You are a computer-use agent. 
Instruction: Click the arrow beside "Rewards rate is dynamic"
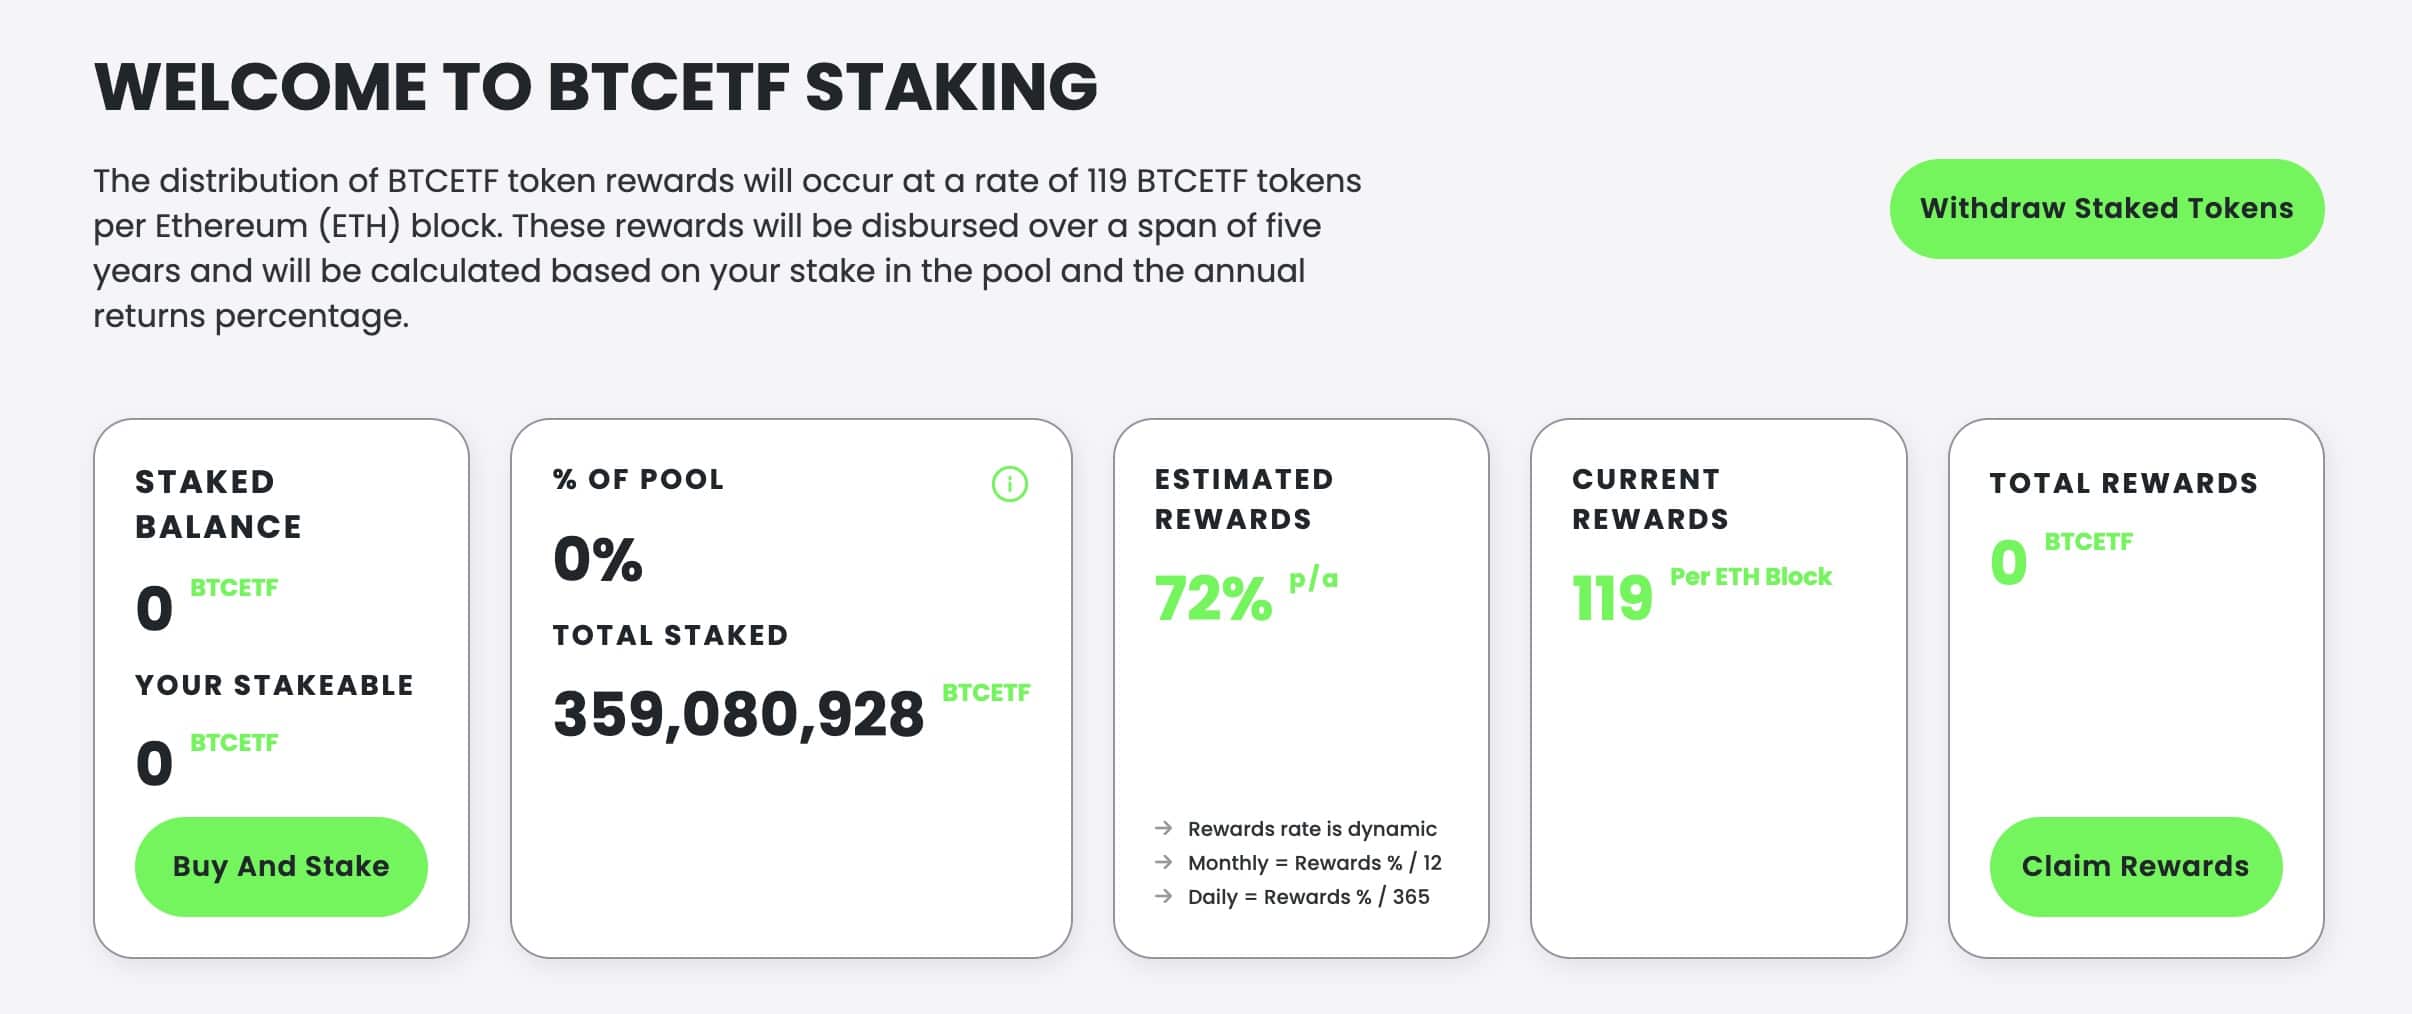[x=1163, y=828]
